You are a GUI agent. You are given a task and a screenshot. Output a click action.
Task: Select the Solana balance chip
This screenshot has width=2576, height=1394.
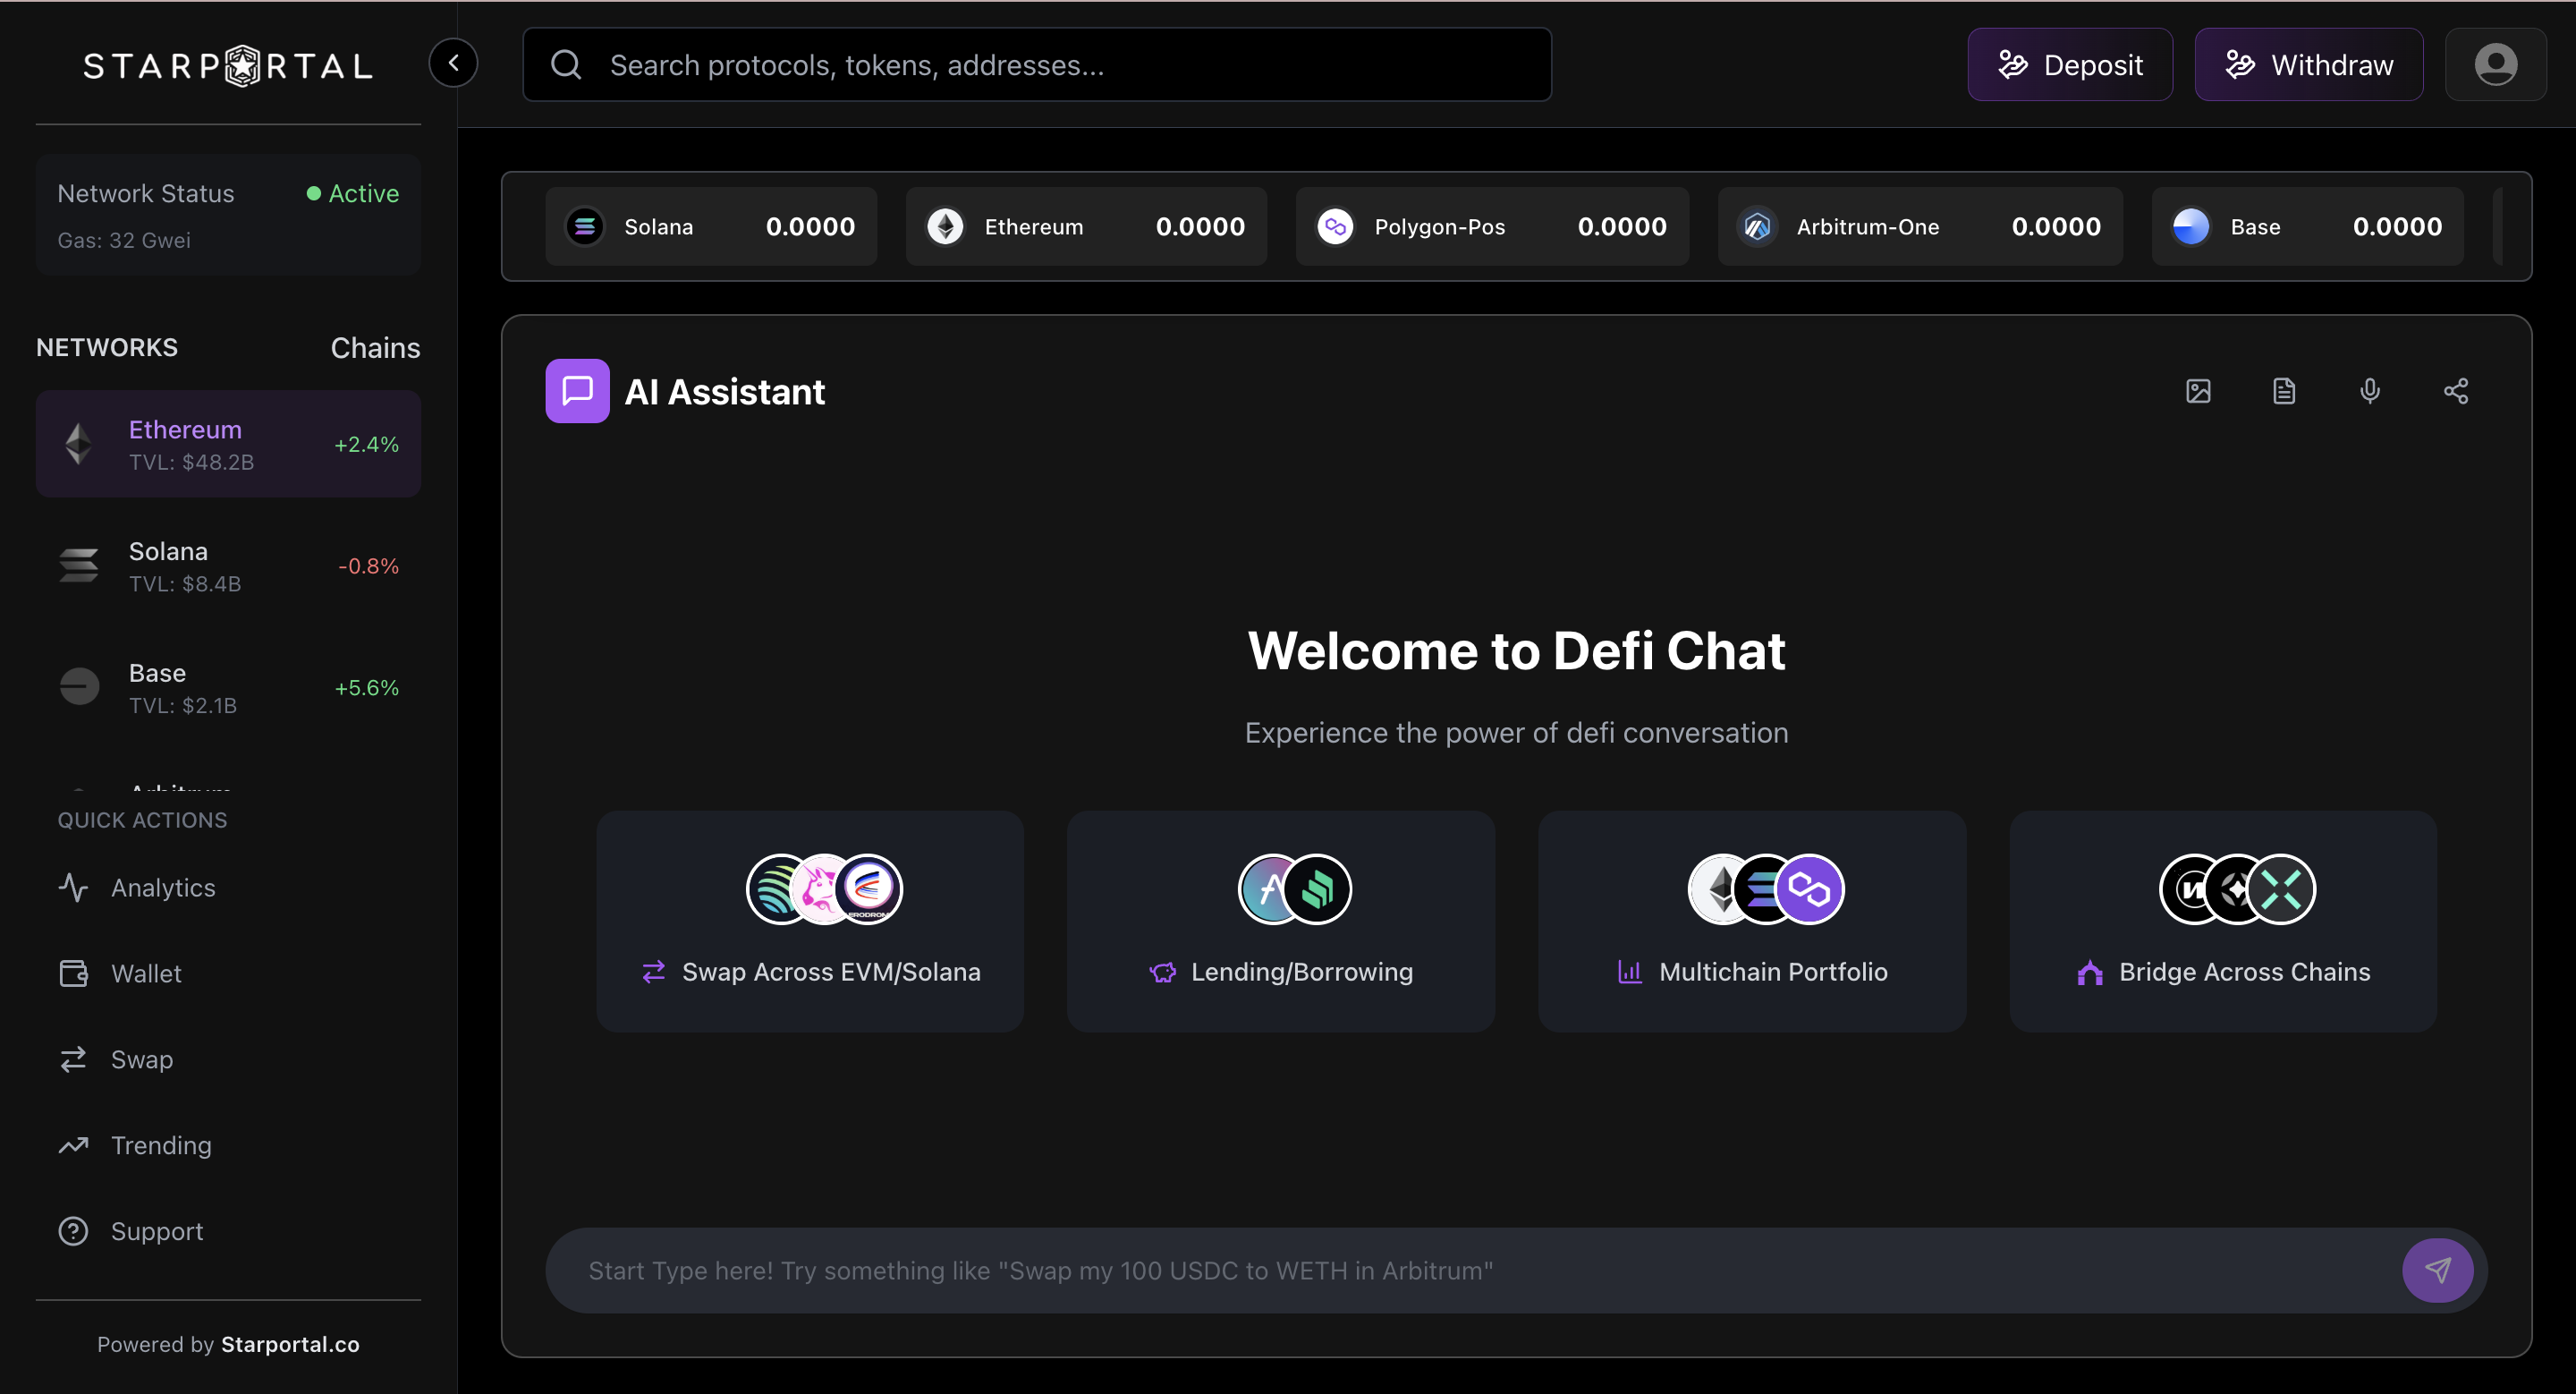pos(711,226)
